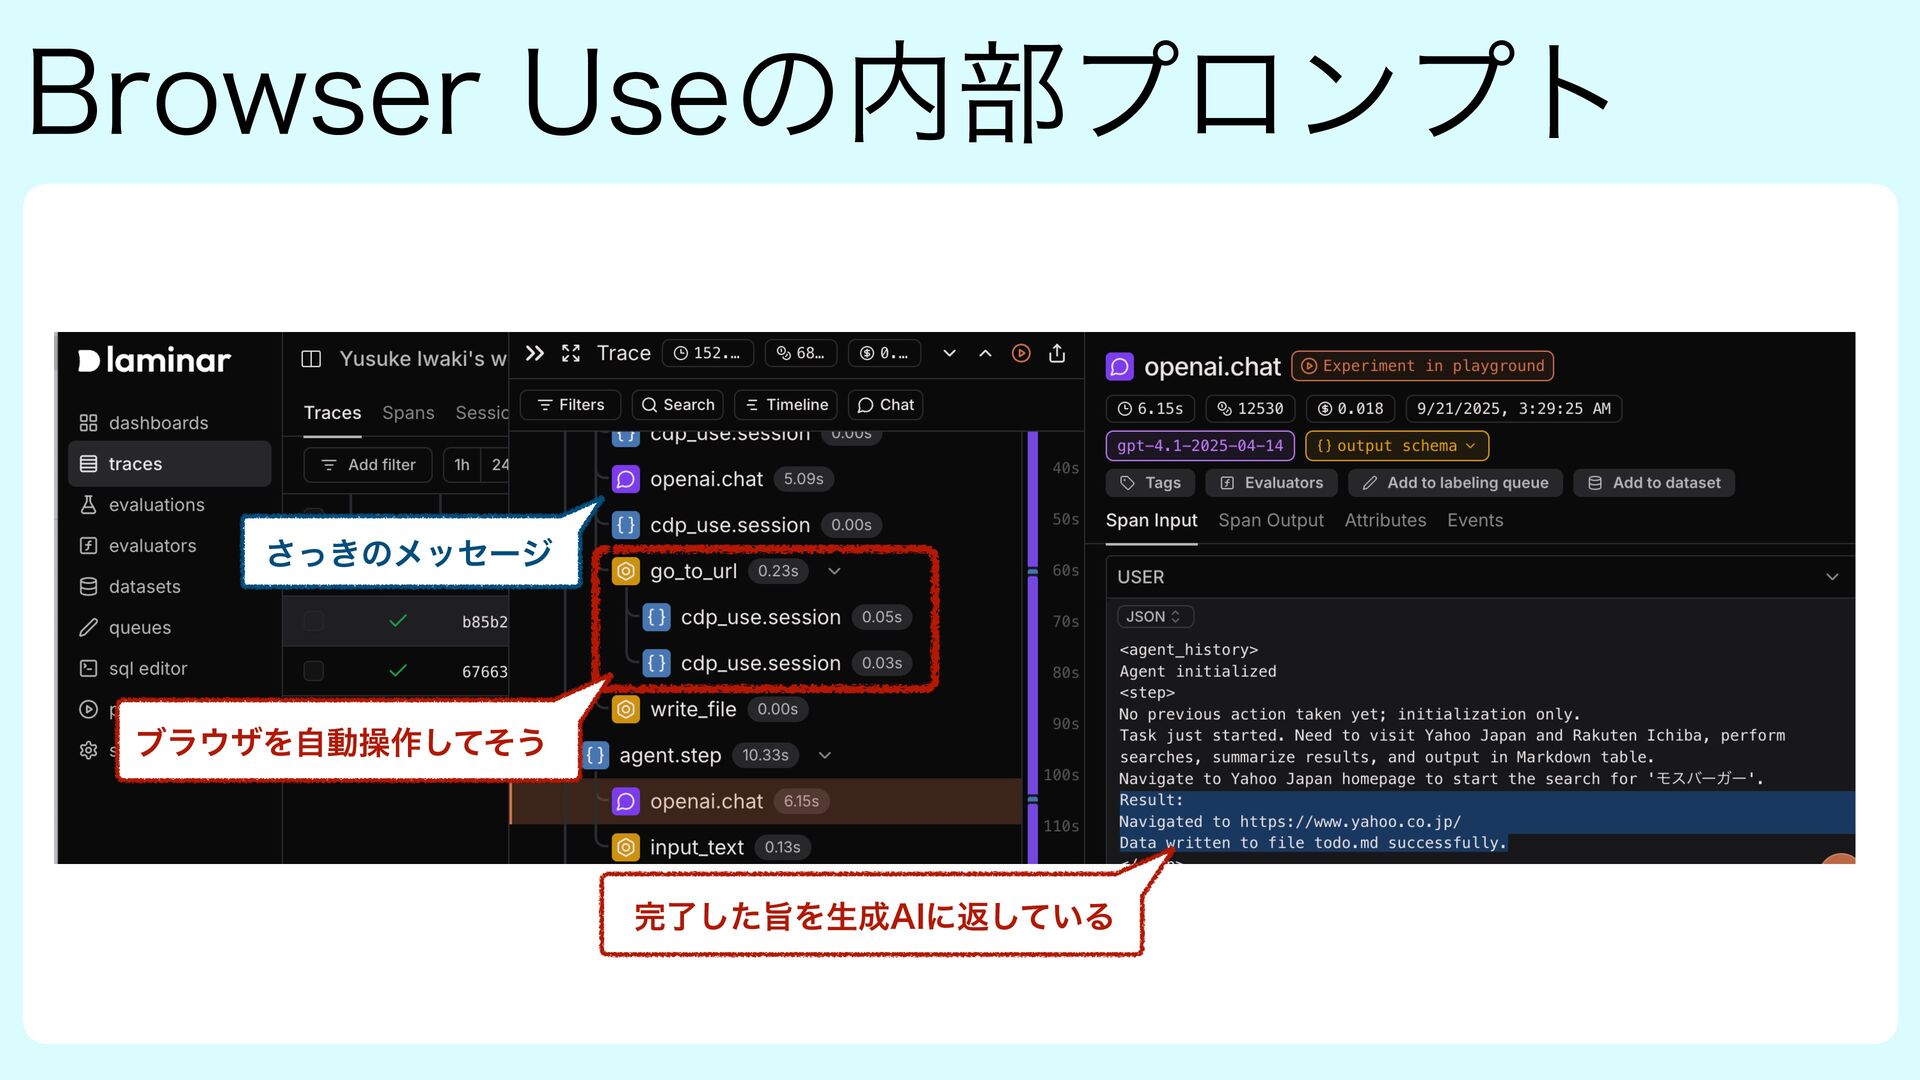This screenshot has height=1080, width=1920.
Task: Select the openai.chat 5.09s span
Action: tap(723, 479)
